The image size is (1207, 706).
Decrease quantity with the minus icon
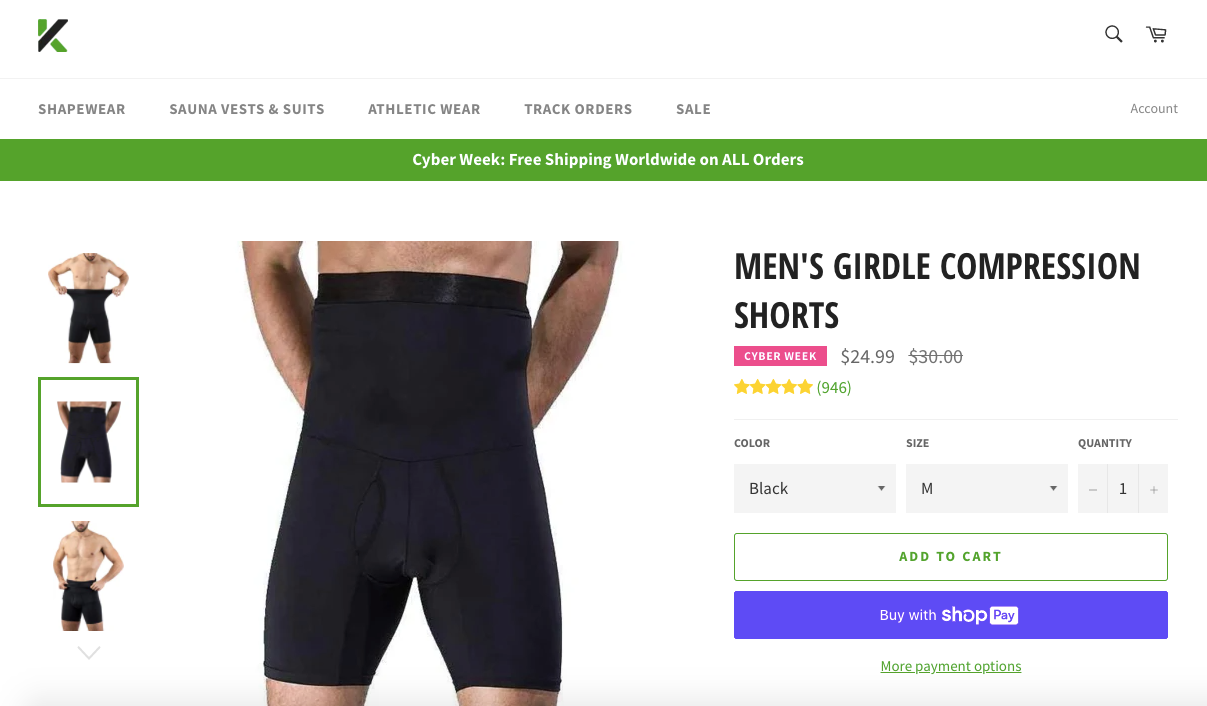pos(1092,489)
